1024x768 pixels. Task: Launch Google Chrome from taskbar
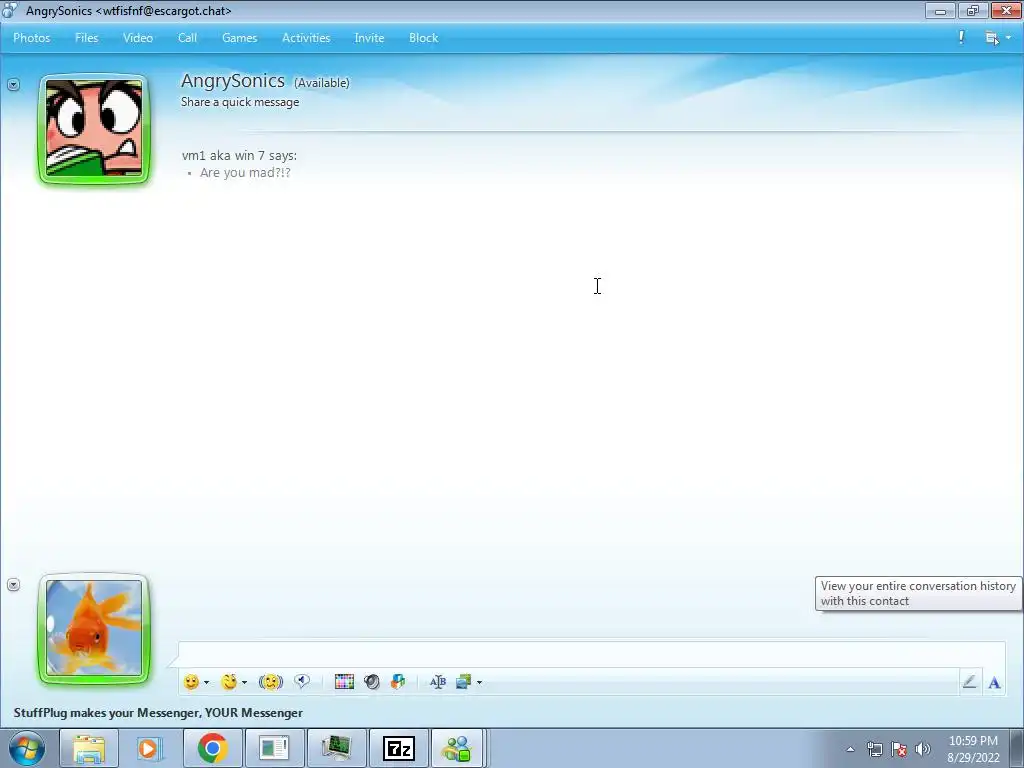tap(212, 748)
